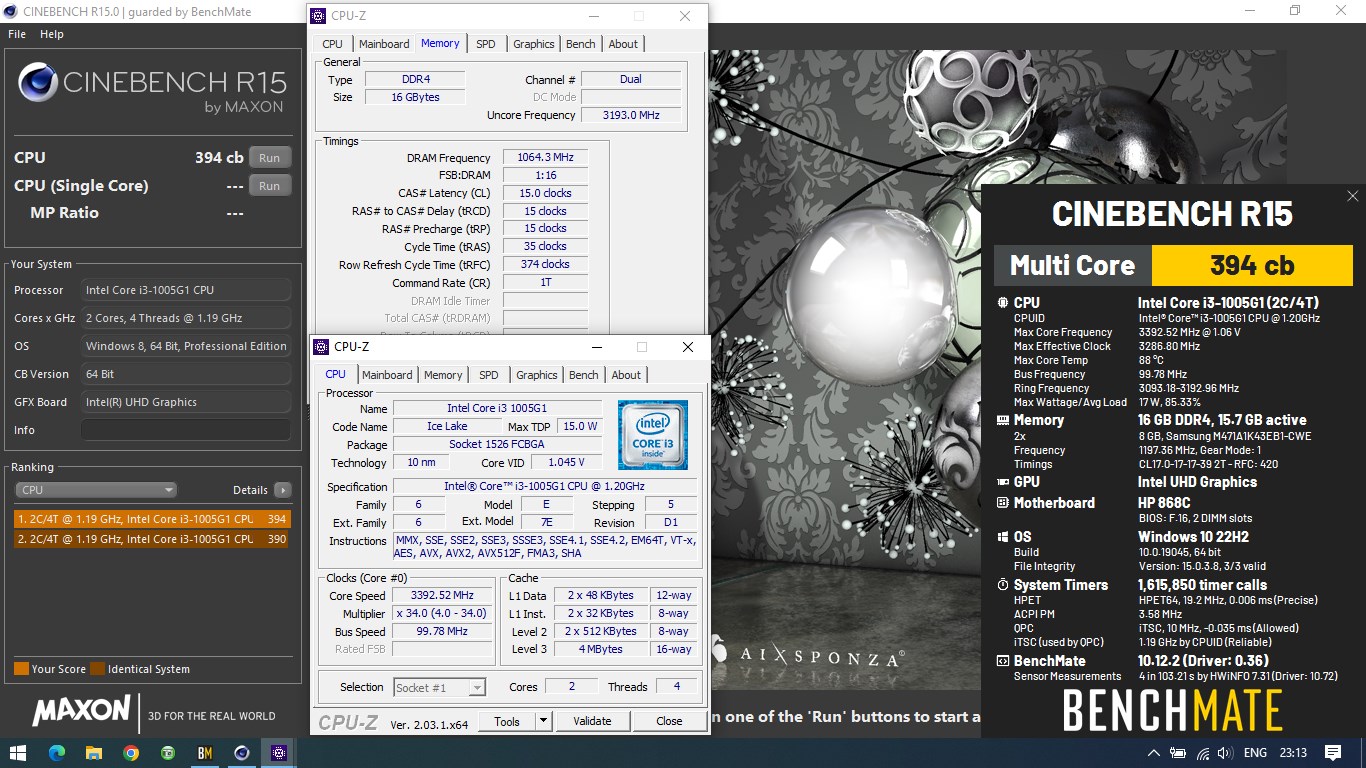
Task: Open Graphics tab in the Processor-info CPU-Z window
Action: point(536,375)
